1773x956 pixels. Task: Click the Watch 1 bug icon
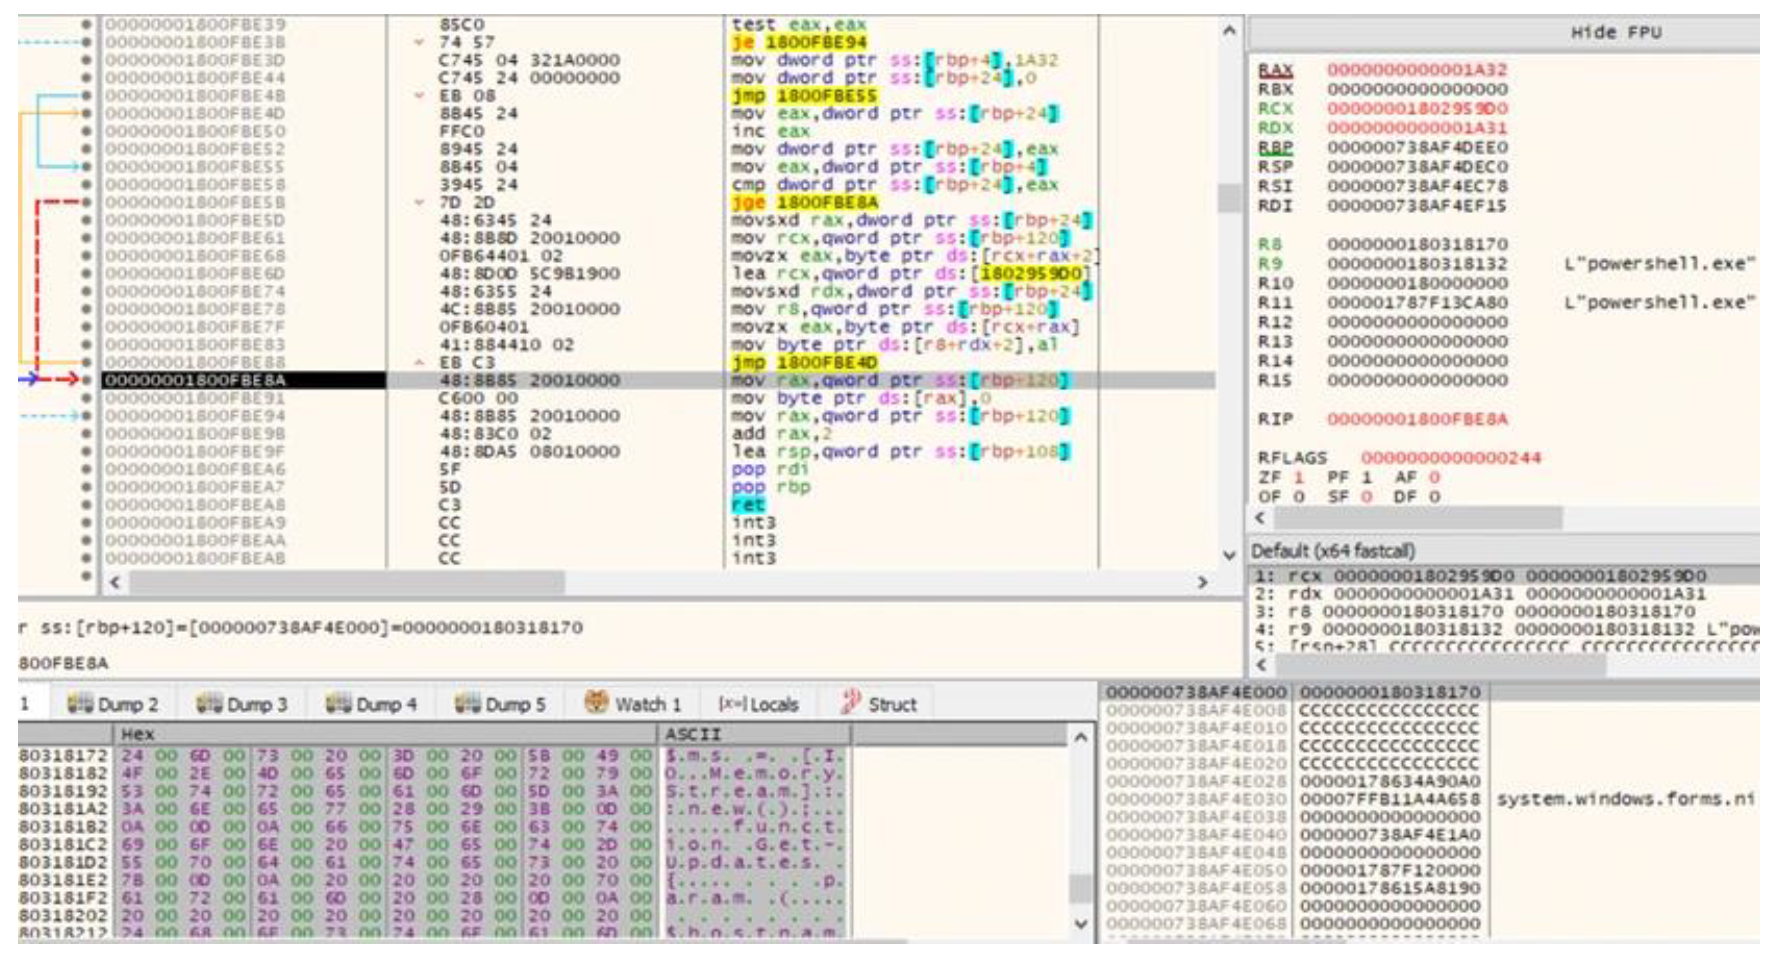point(597,703)
